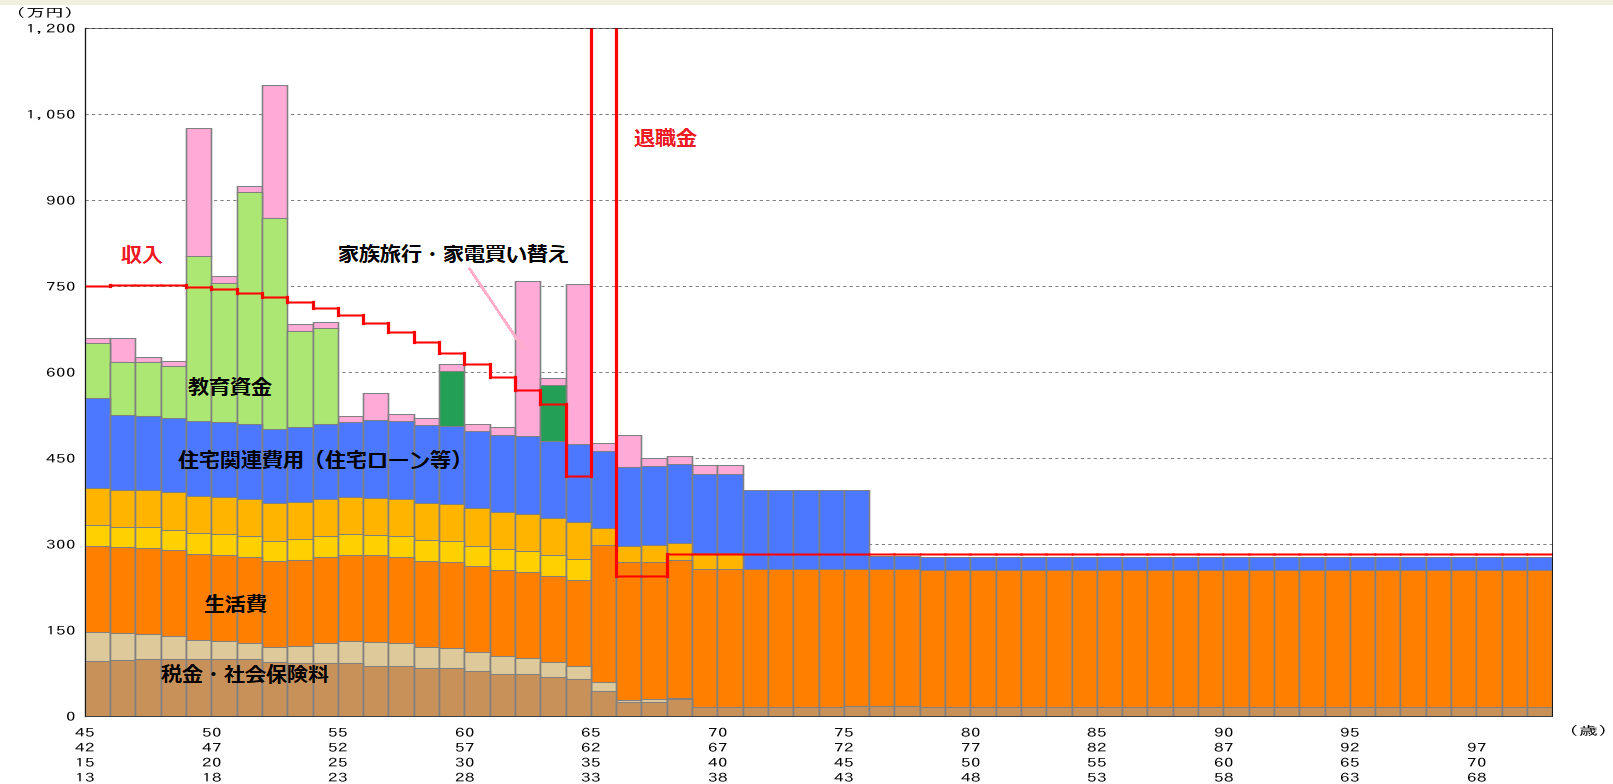Click the （歳） x-axis unit label
The image size is (1613, 784).
1588,731
